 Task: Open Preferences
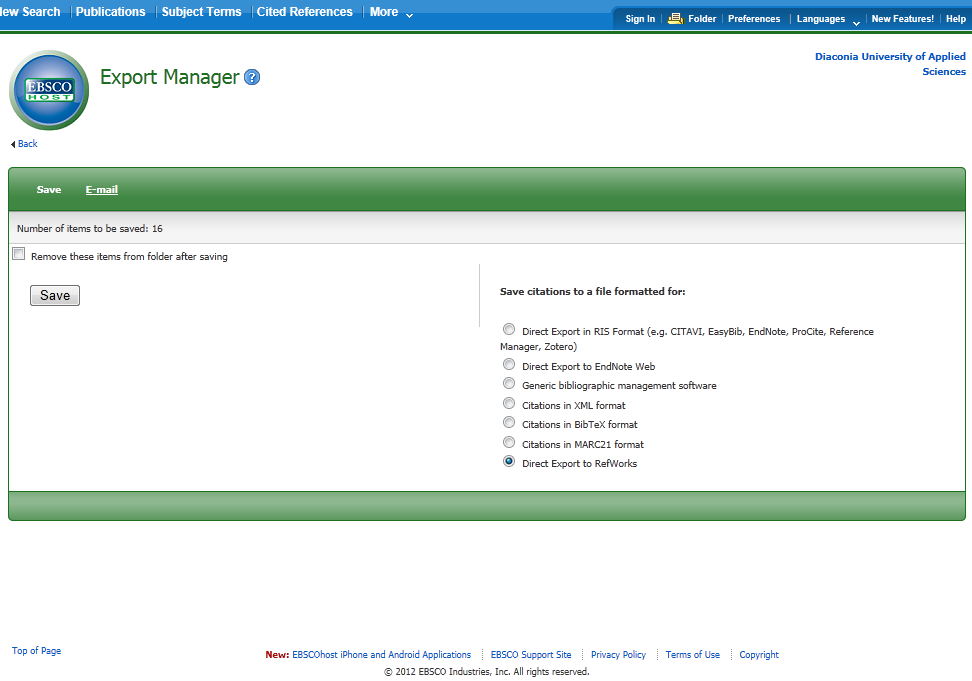click(x=754, y=19)
